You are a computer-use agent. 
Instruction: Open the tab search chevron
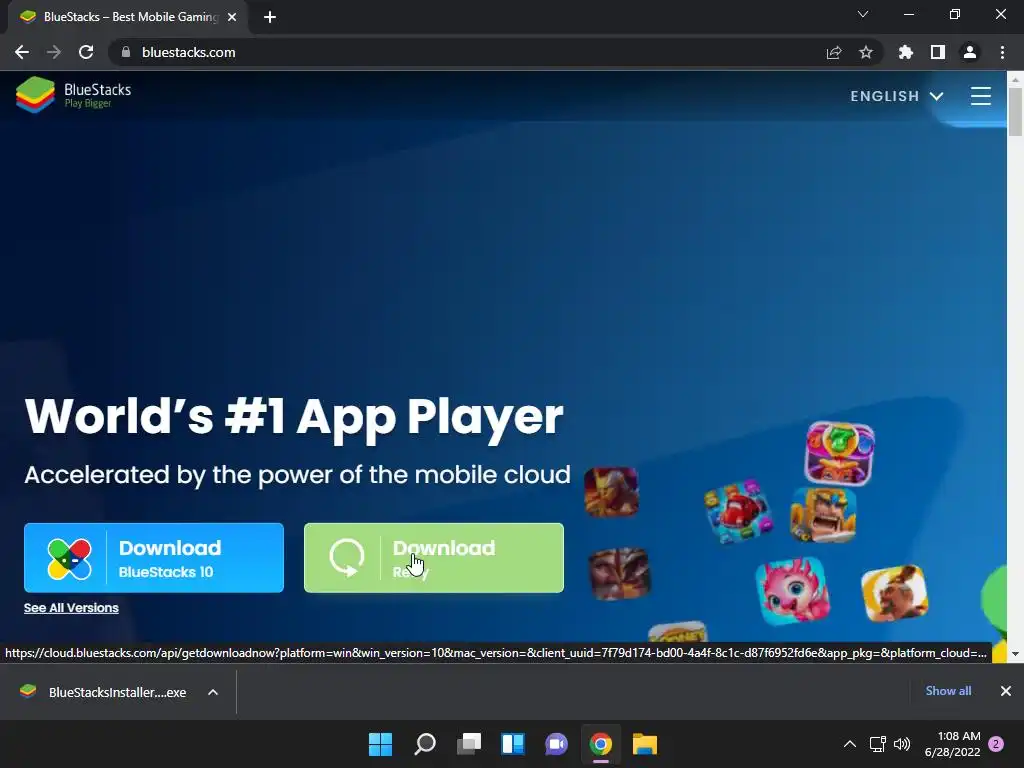pos(863,14)
